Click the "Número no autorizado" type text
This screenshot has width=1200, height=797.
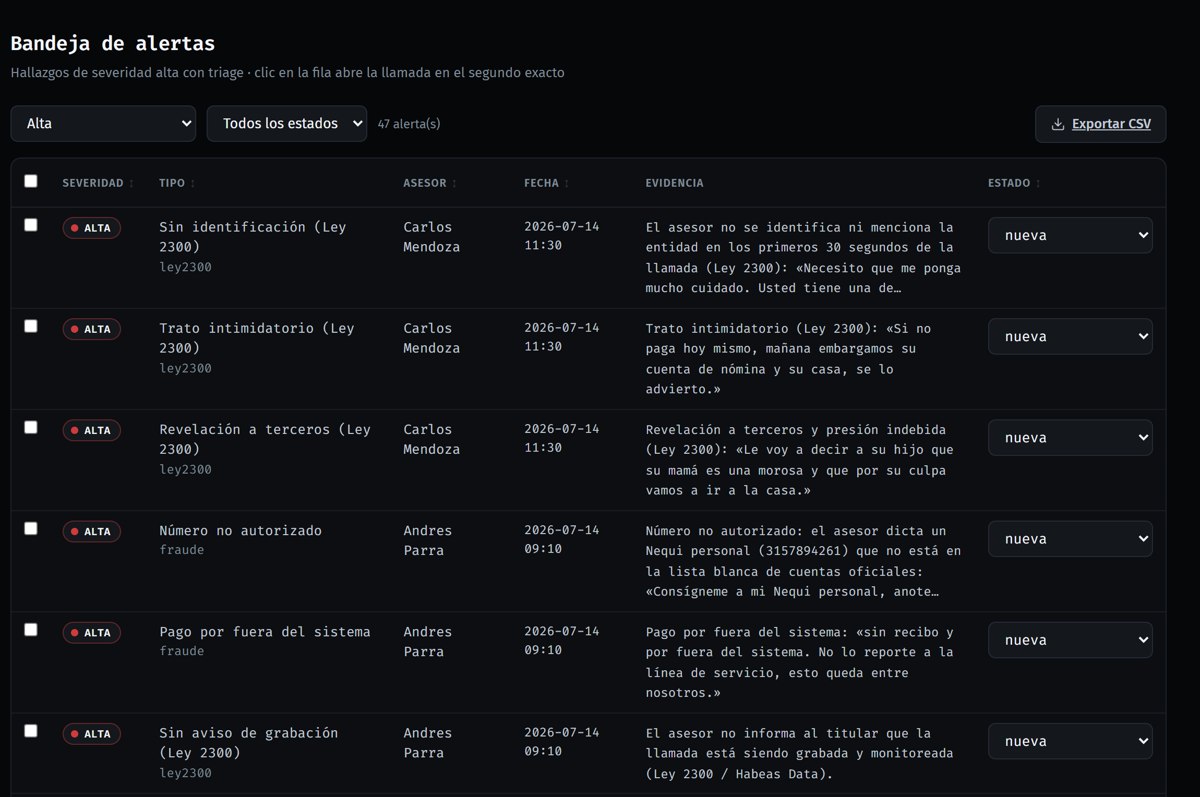(241, 531)
